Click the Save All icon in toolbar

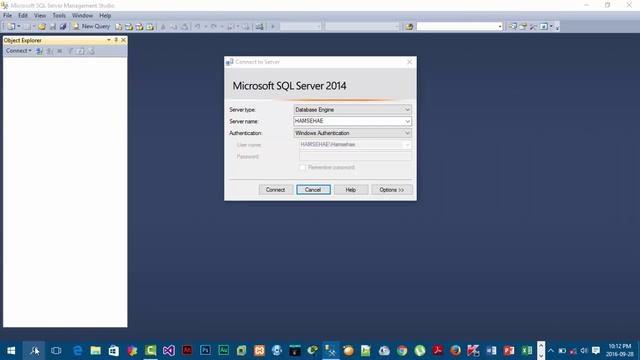pyautogui.click(x=63, y=27)
